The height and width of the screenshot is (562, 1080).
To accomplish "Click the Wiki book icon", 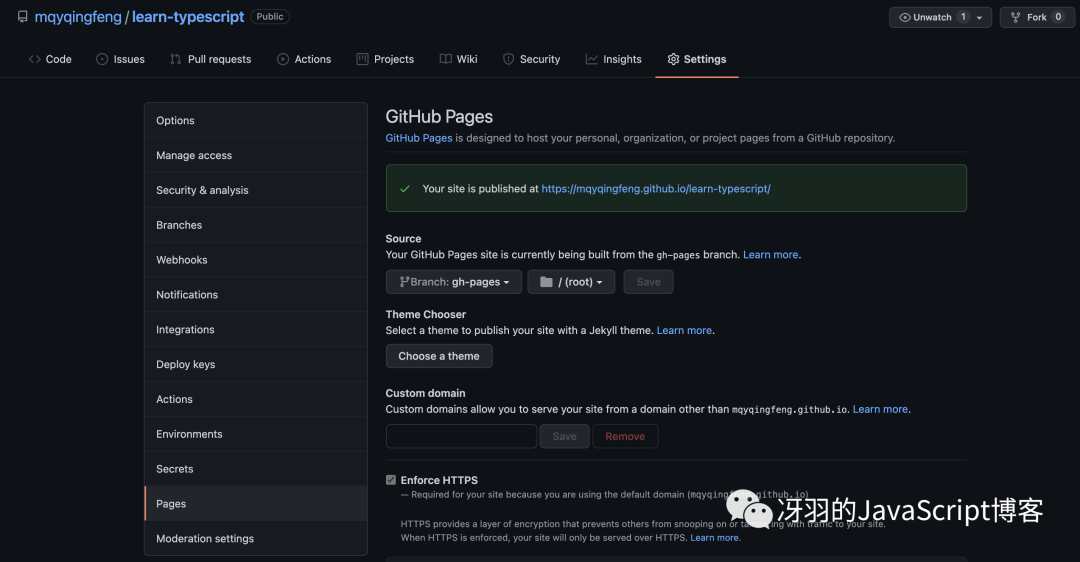I will pyautogui.click(x=446, y=59).
